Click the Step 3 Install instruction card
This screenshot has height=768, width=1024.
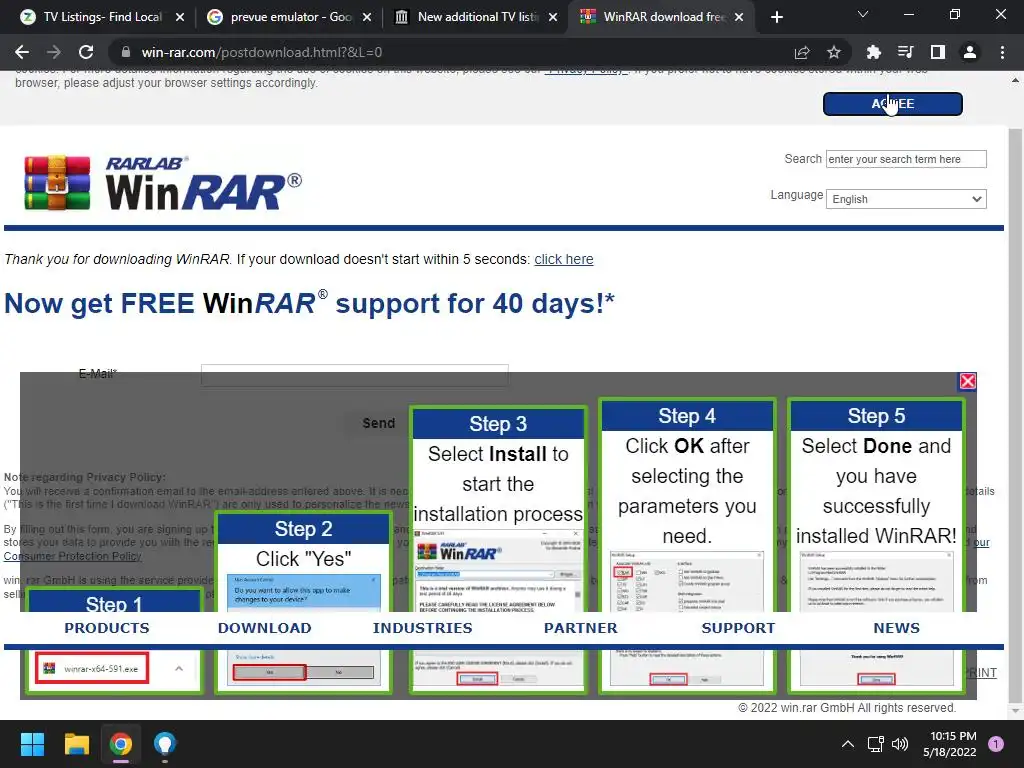498,549
